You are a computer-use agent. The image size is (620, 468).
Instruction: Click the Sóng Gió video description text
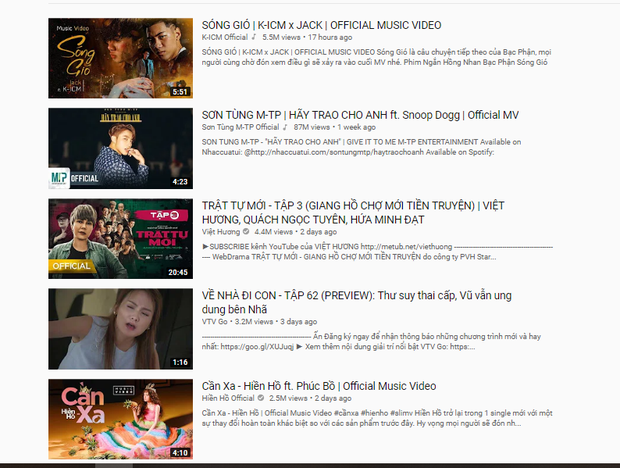(x=376, y=57)
